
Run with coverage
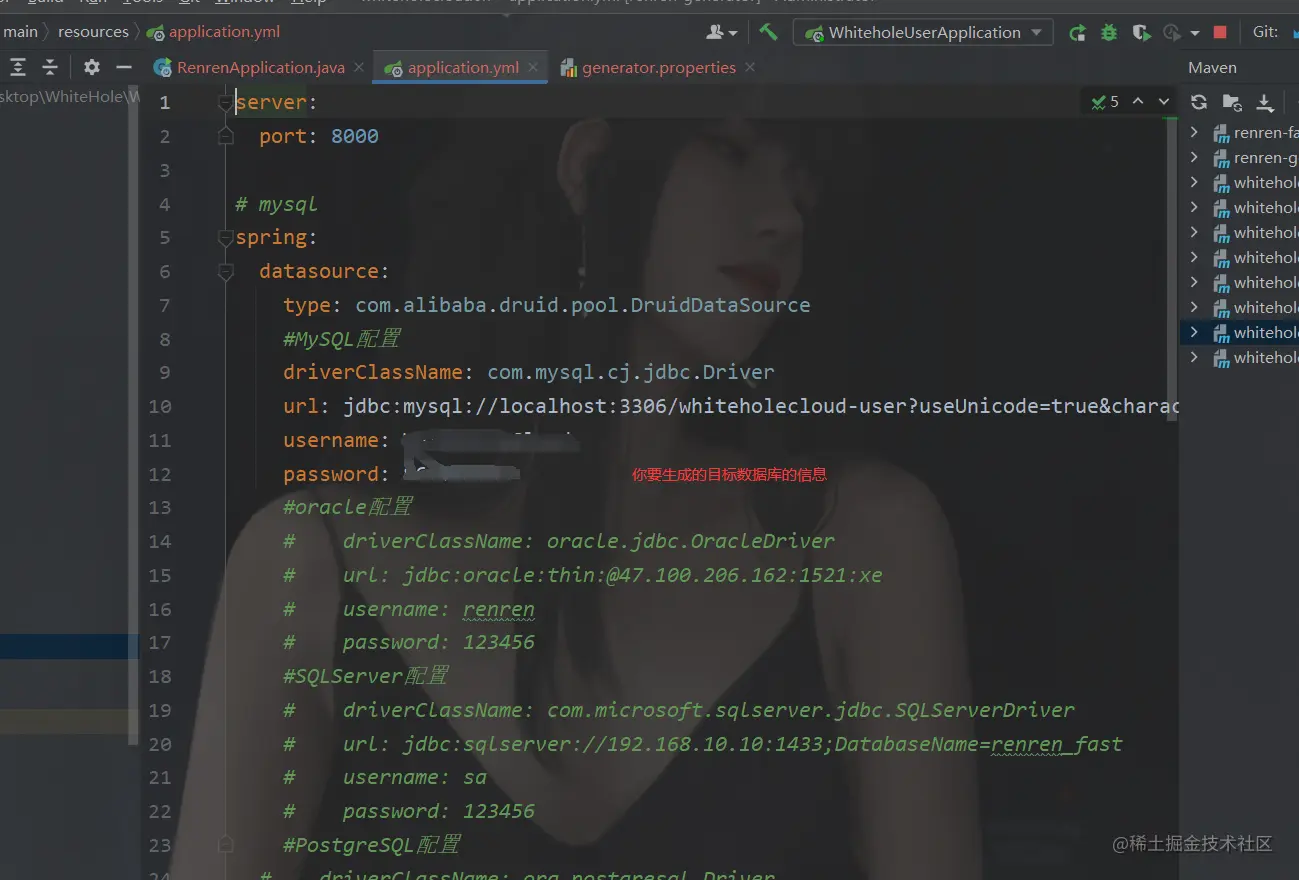click(x=1141, y=32)
